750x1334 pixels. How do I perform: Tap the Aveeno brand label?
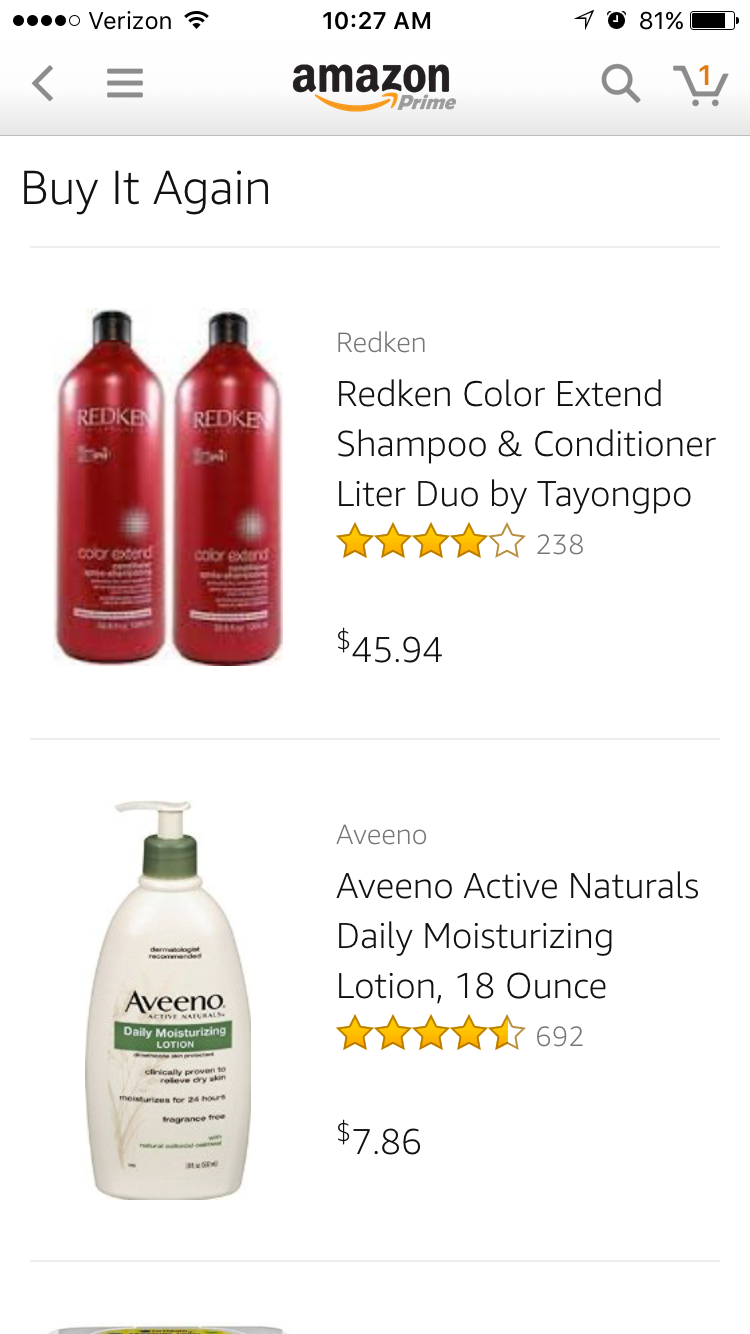pos(382,835)
